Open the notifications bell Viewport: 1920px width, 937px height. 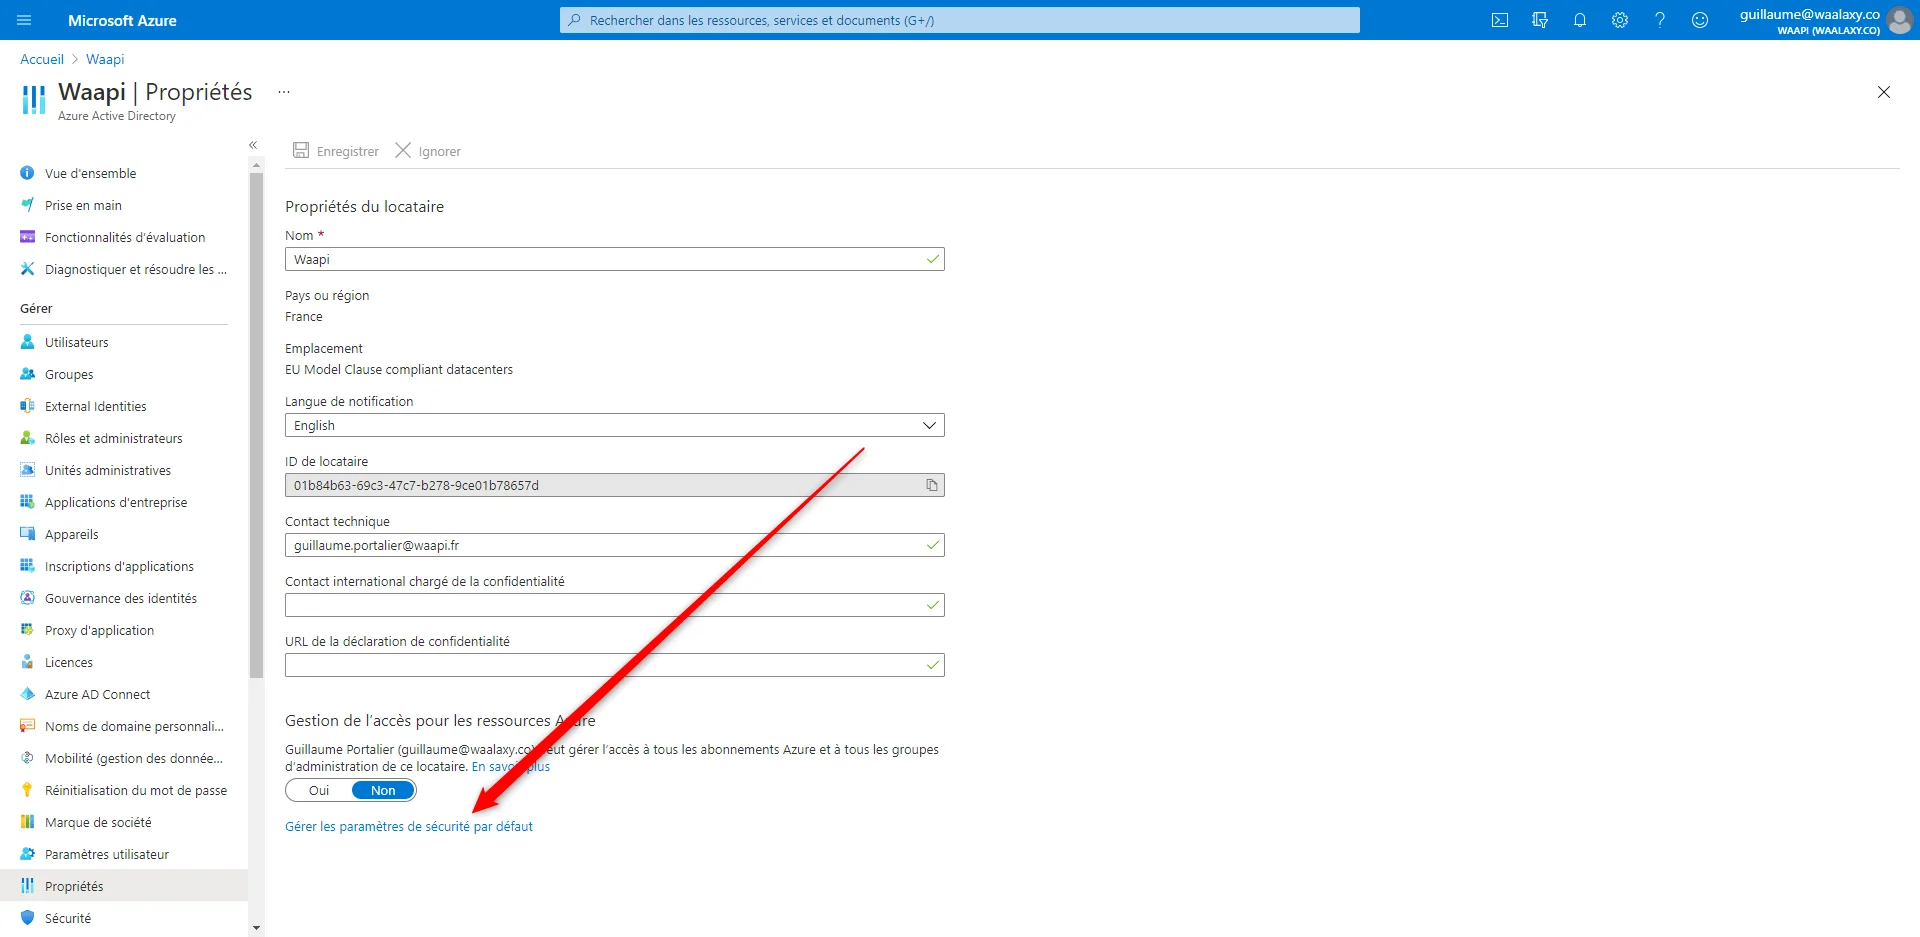pyautogui.click(x=1580, y=20)
